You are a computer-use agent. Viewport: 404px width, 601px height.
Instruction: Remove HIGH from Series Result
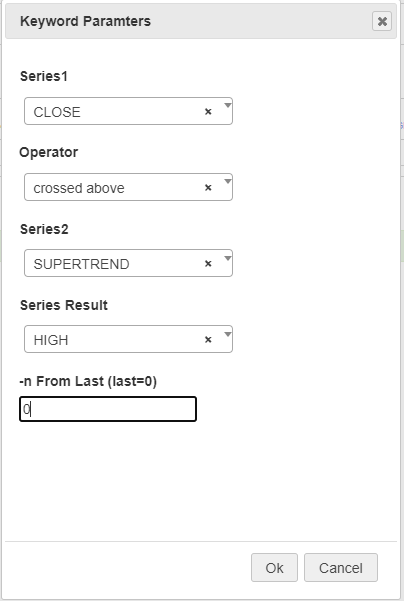pyautogui.click(x=208, y=339)
